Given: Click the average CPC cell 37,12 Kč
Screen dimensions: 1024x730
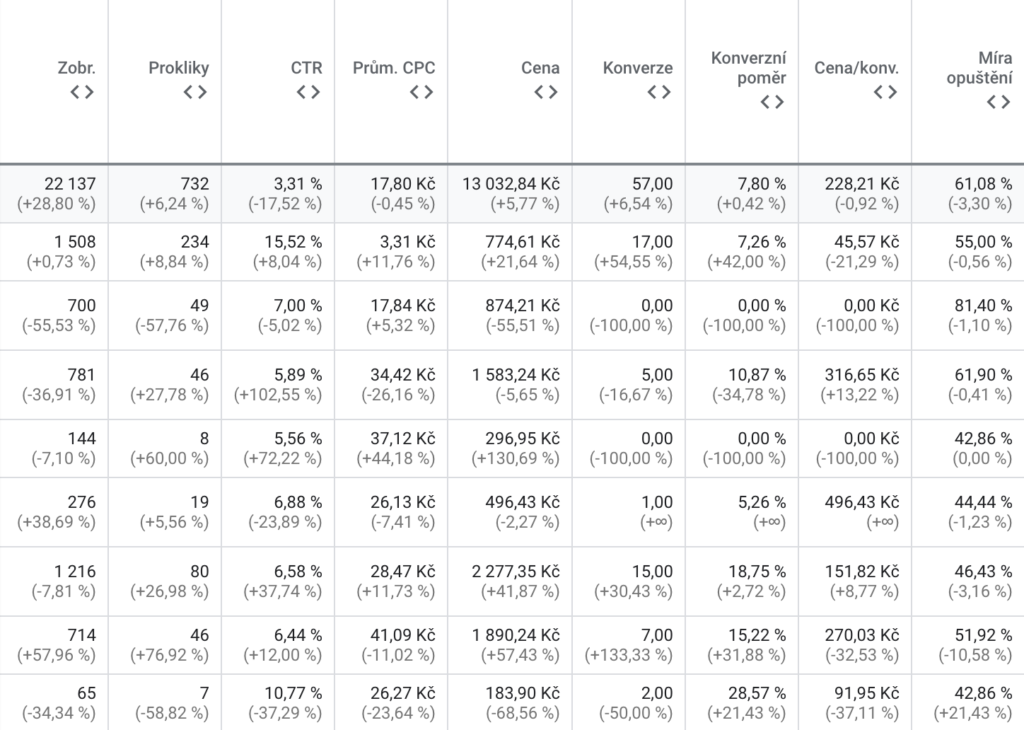Looking at the screenshot, I should 403,438.
